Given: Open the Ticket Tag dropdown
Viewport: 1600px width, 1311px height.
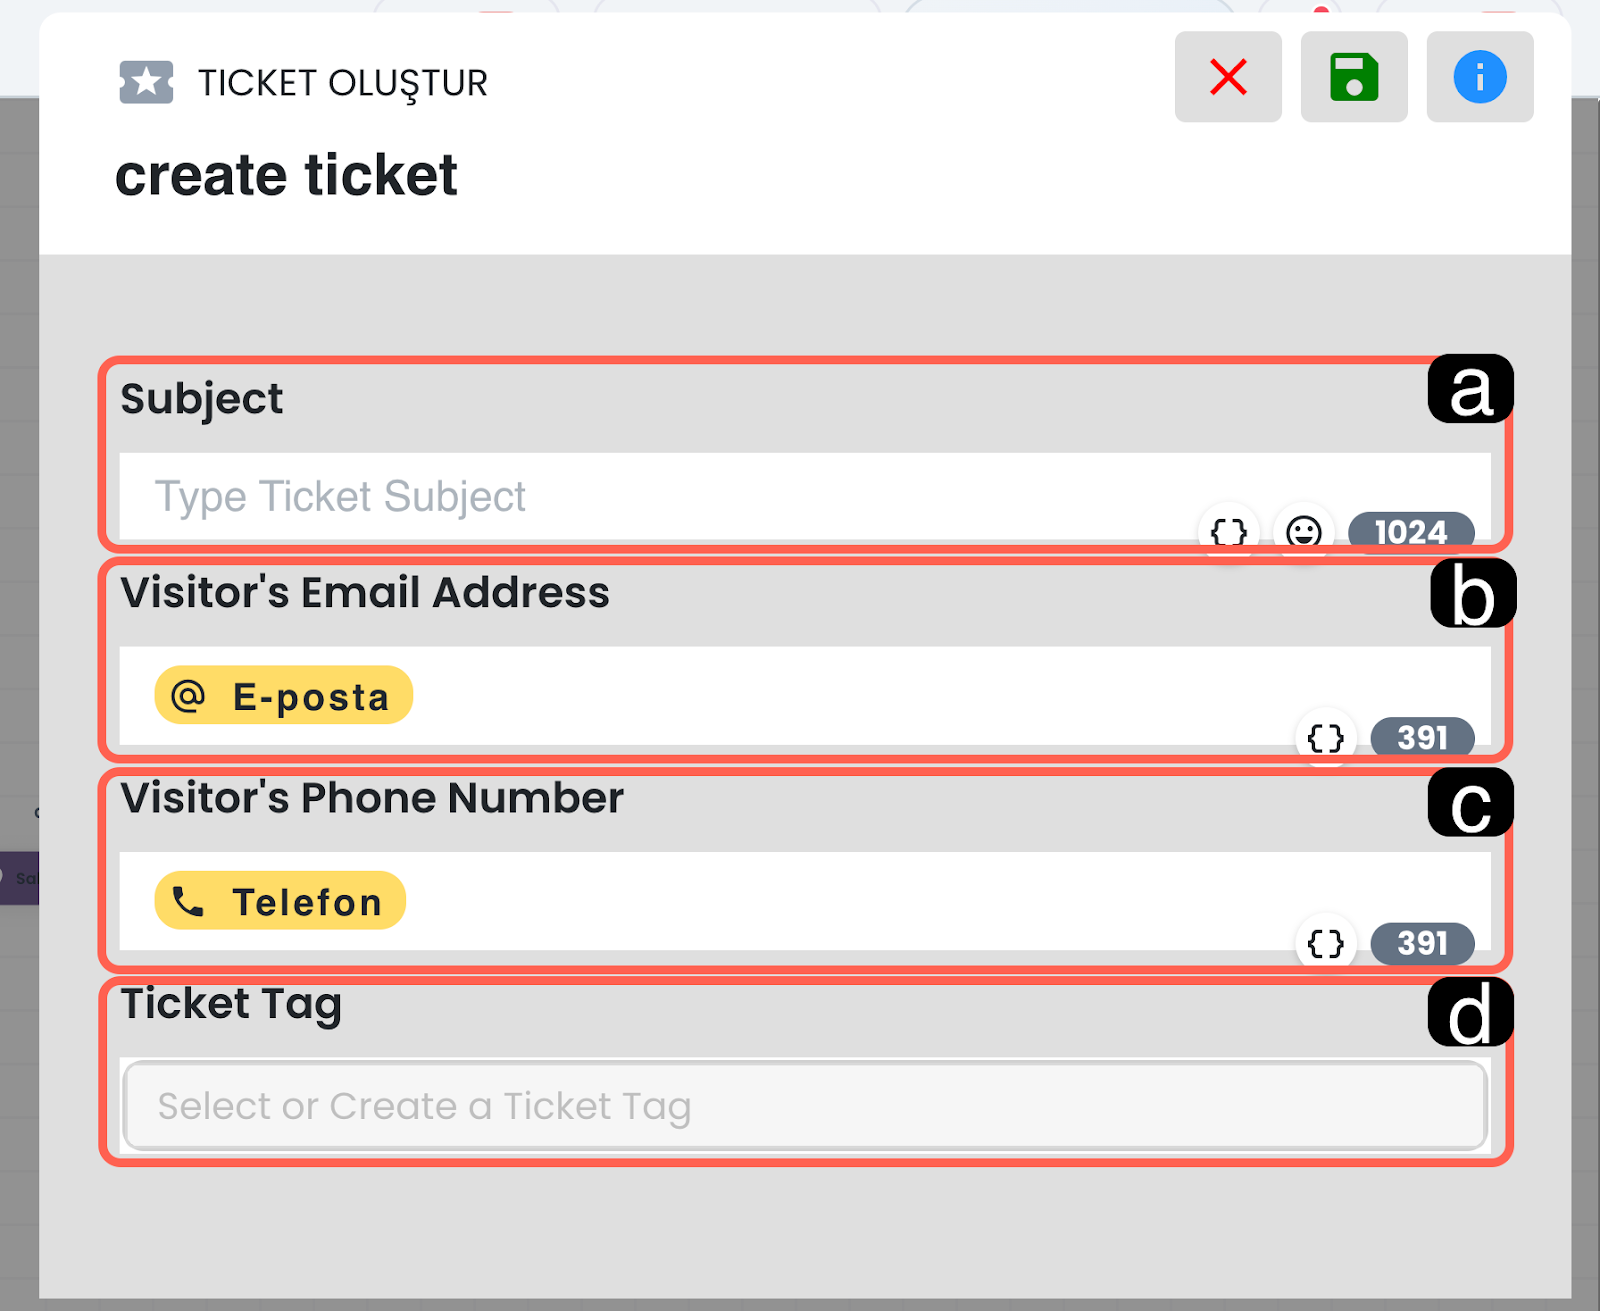Looking at the screenshot, I should click(805, 1106).
